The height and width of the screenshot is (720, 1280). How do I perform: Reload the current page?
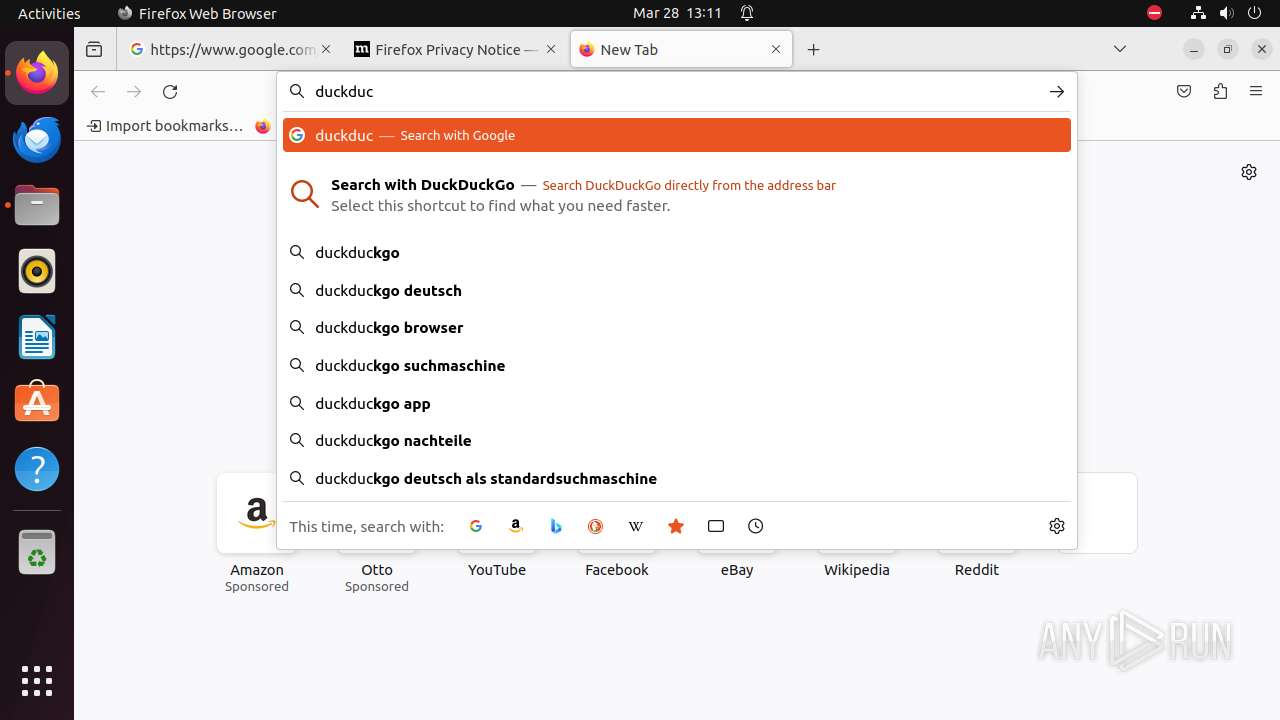170,92
